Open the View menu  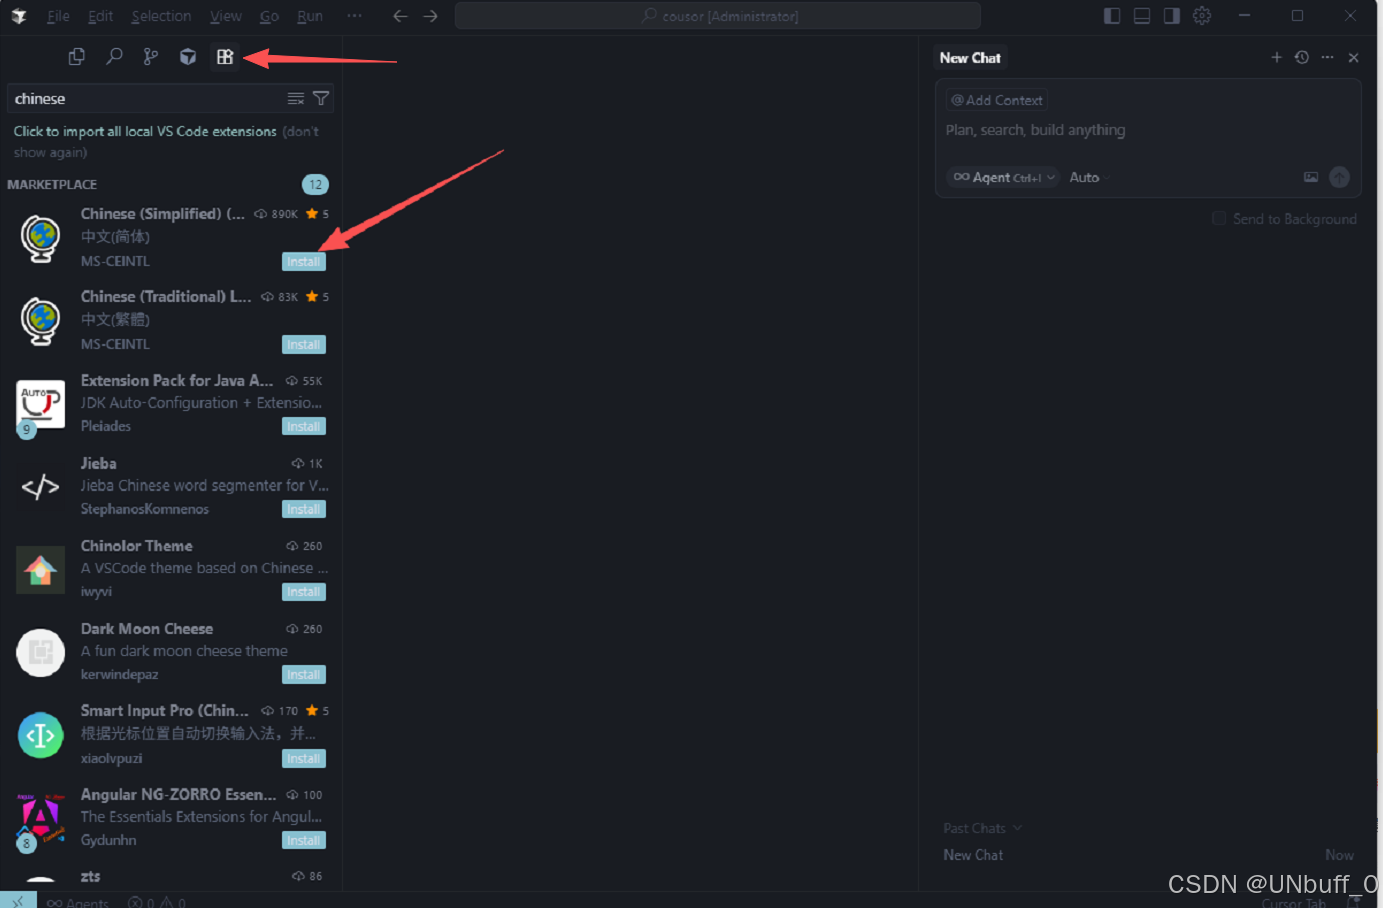coord(226,16)
